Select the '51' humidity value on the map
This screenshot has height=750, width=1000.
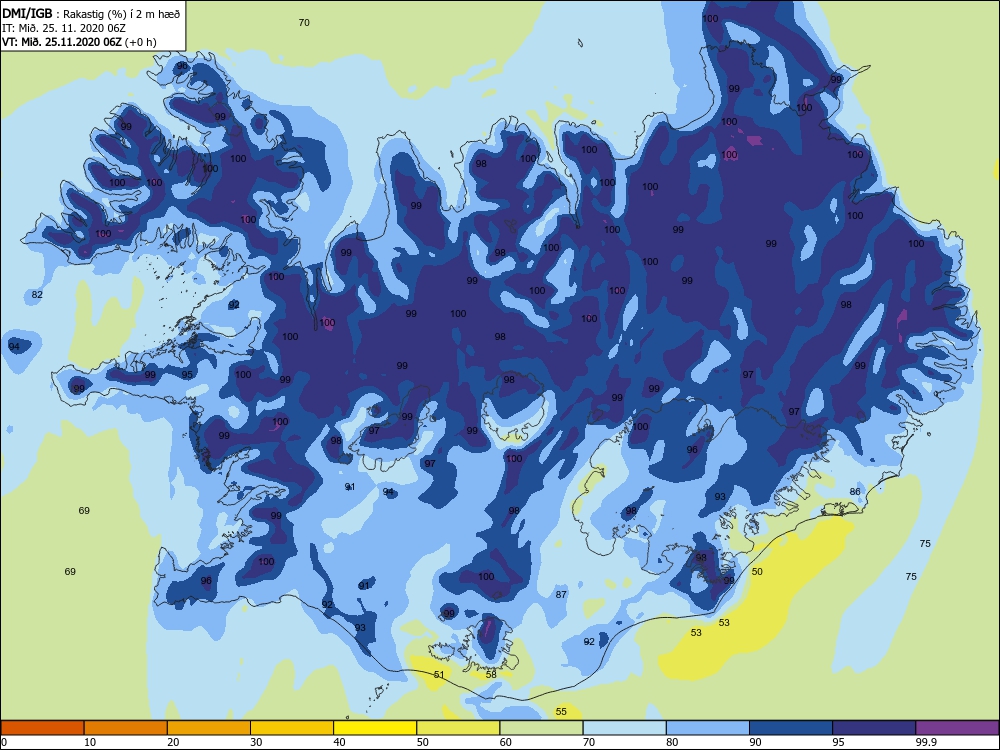coord(439,675)
